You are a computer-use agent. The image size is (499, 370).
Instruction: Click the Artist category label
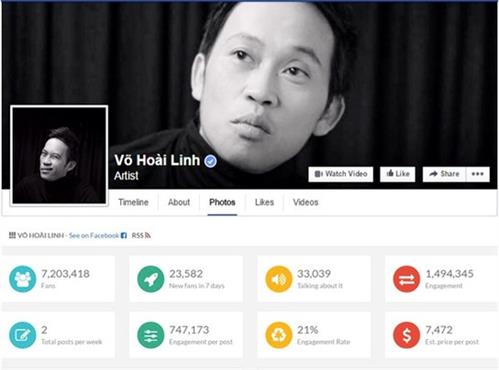click(x=126, y=176)
